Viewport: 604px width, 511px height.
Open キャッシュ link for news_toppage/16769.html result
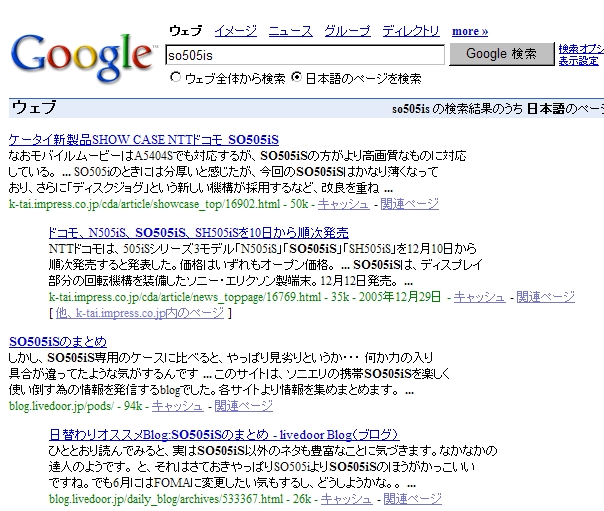click(x=479, y=297)
